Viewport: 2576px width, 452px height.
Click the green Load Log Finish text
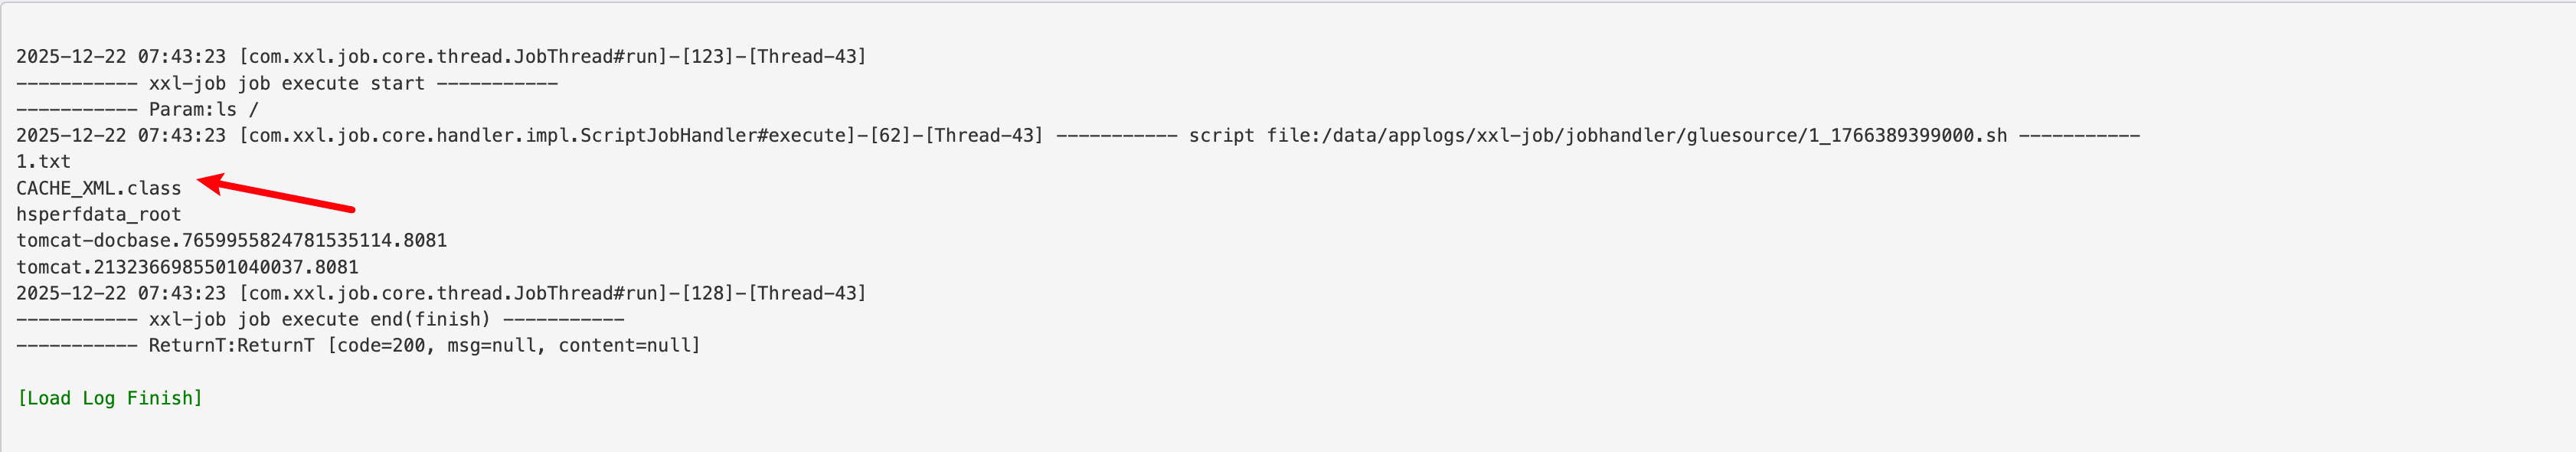point(110,398)
